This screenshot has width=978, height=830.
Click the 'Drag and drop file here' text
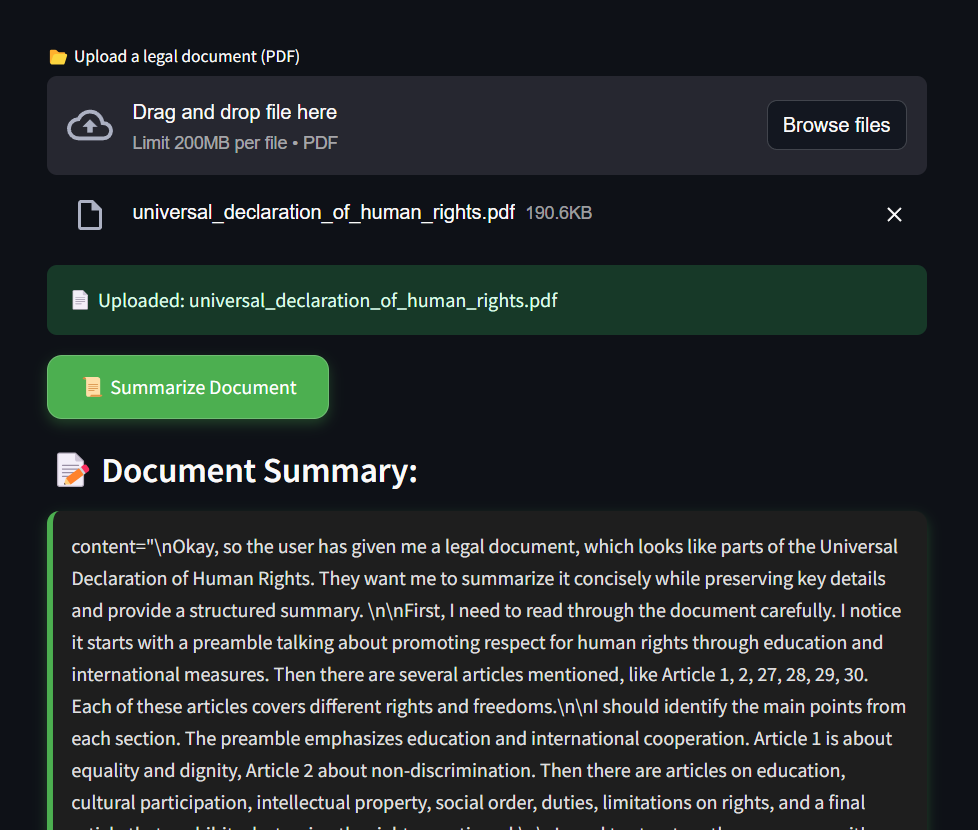point(235,112)
